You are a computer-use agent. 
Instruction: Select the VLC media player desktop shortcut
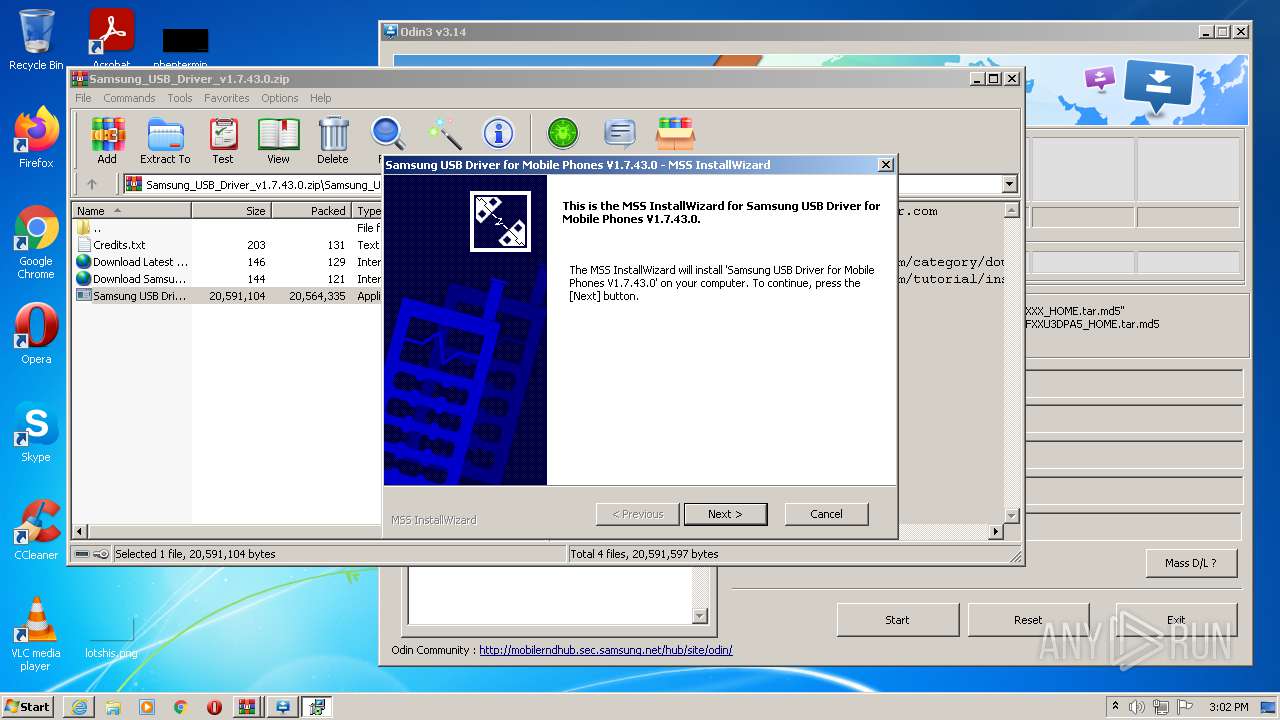point(36,634)
